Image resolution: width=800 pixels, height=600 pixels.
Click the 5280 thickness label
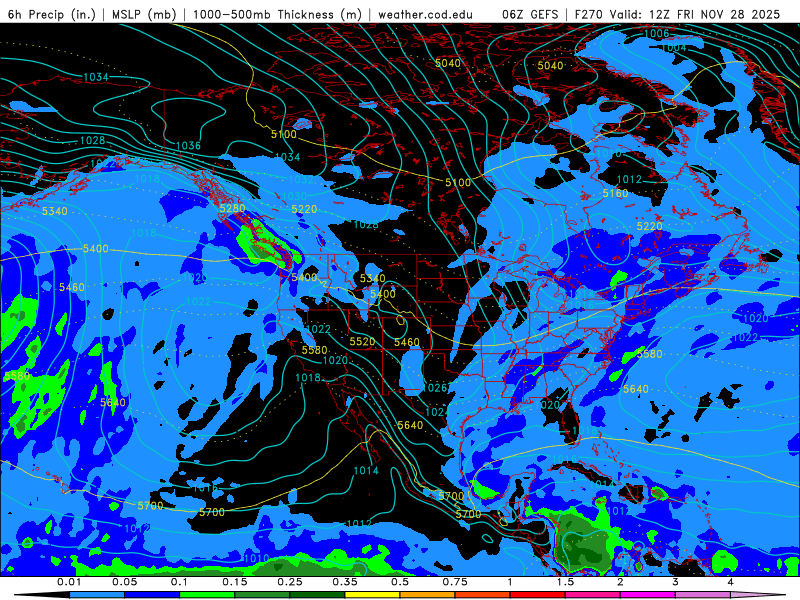232,208
